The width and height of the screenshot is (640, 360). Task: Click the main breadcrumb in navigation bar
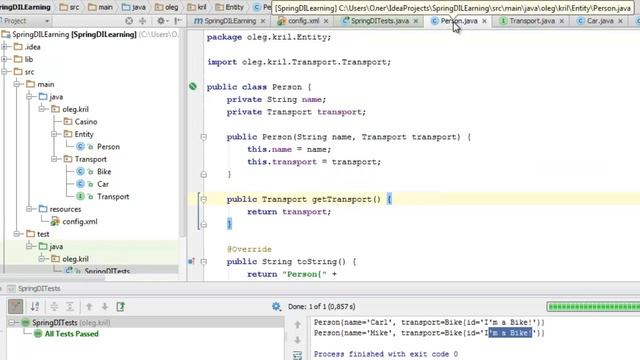point(100,7)
